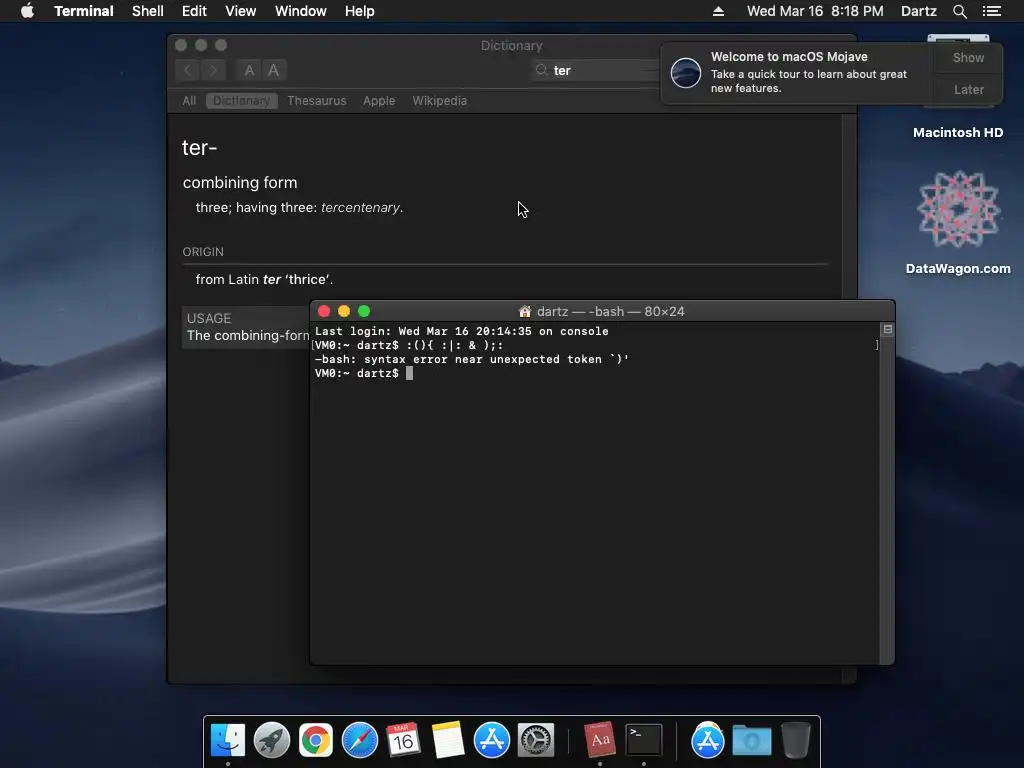Open the Terminal application menu
The height and width of the screenshot is (768, 1024).
coord(84,11)
